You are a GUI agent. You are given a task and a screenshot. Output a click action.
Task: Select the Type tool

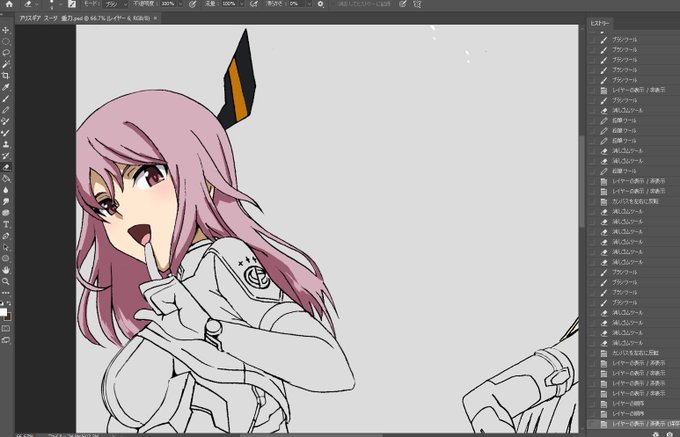click(6, 225)
